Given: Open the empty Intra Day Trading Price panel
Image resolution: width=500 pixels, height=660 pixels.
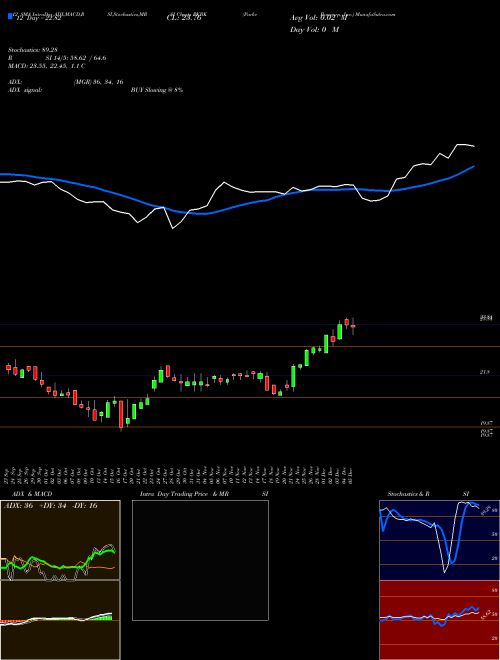Looking at the screenshot, I should 200,560.
